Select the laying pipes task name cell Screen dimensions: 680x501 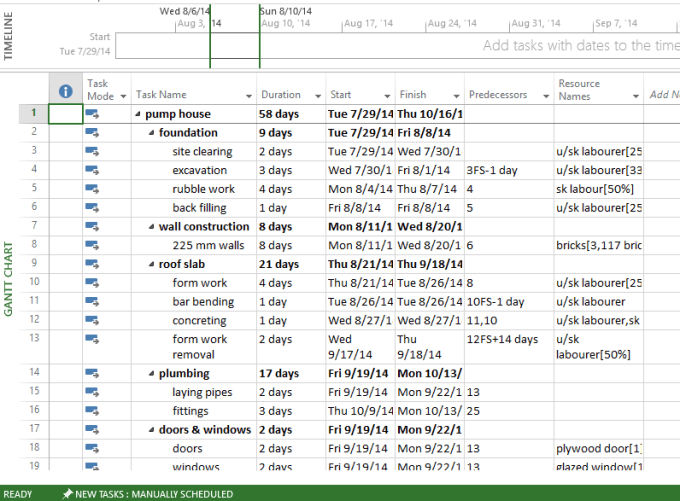[x=194, y=392]
